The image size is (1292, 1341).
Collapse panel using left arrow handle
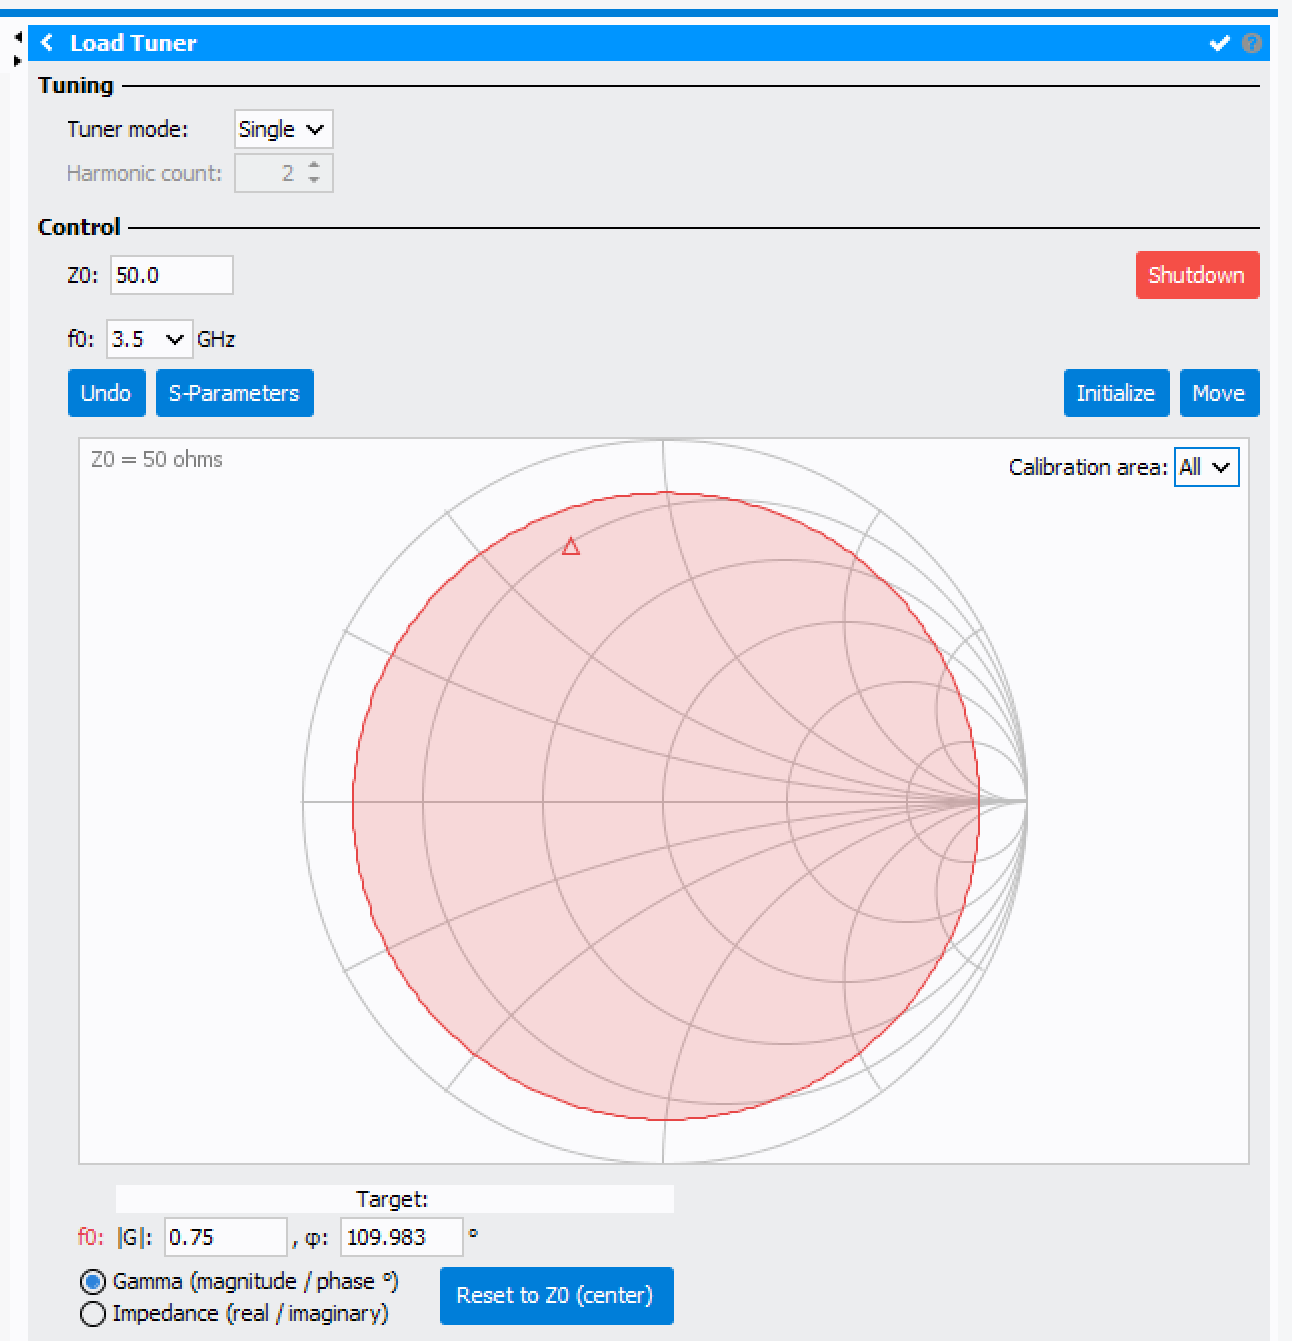click(x=18, y=37)
